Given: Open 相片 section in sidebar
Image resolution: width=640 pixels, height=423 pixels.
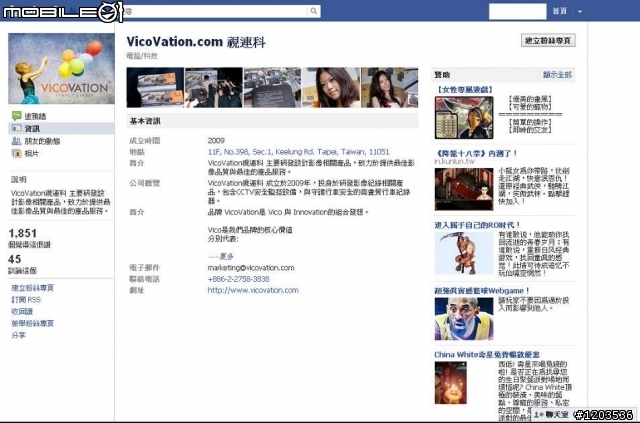Looking at the screenshot, I should point(32,154).
